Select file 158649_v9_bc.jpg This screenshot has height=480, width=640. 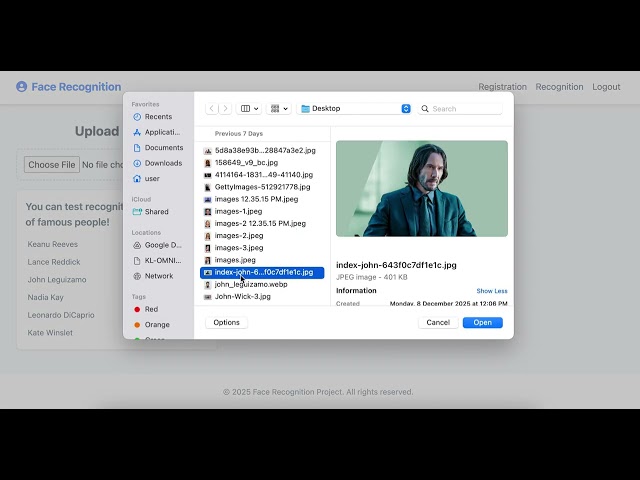click(x=262, y=163)
